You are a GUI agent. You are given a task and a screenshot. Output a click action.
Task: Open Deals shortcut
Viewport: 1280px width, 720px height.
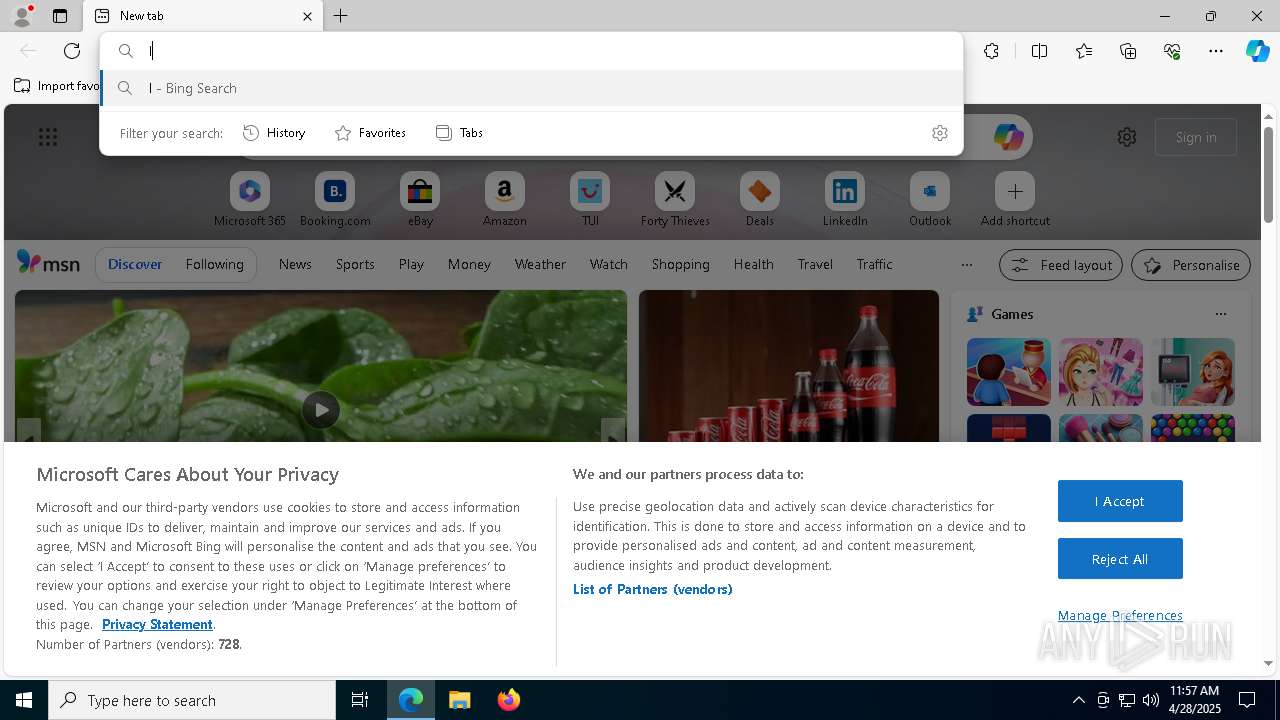760,200
